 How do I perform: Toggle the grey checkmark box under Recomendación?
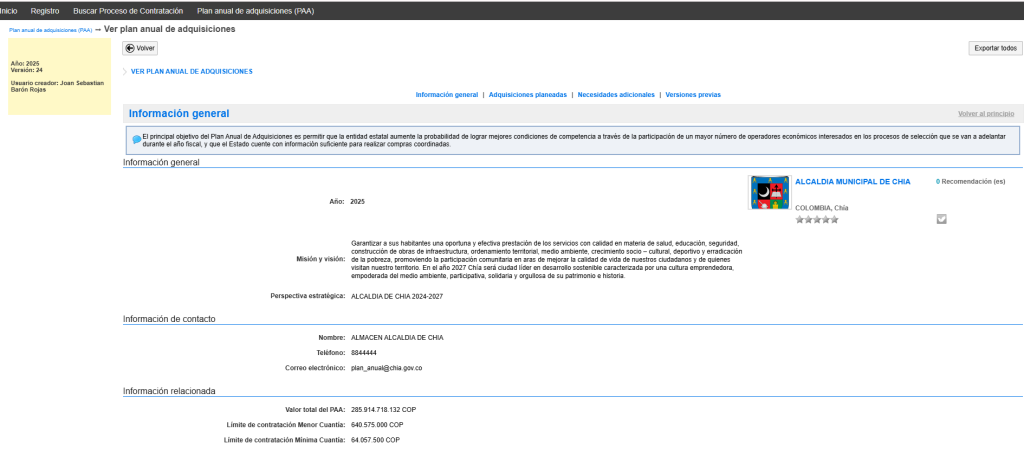[x=941, y=219]
